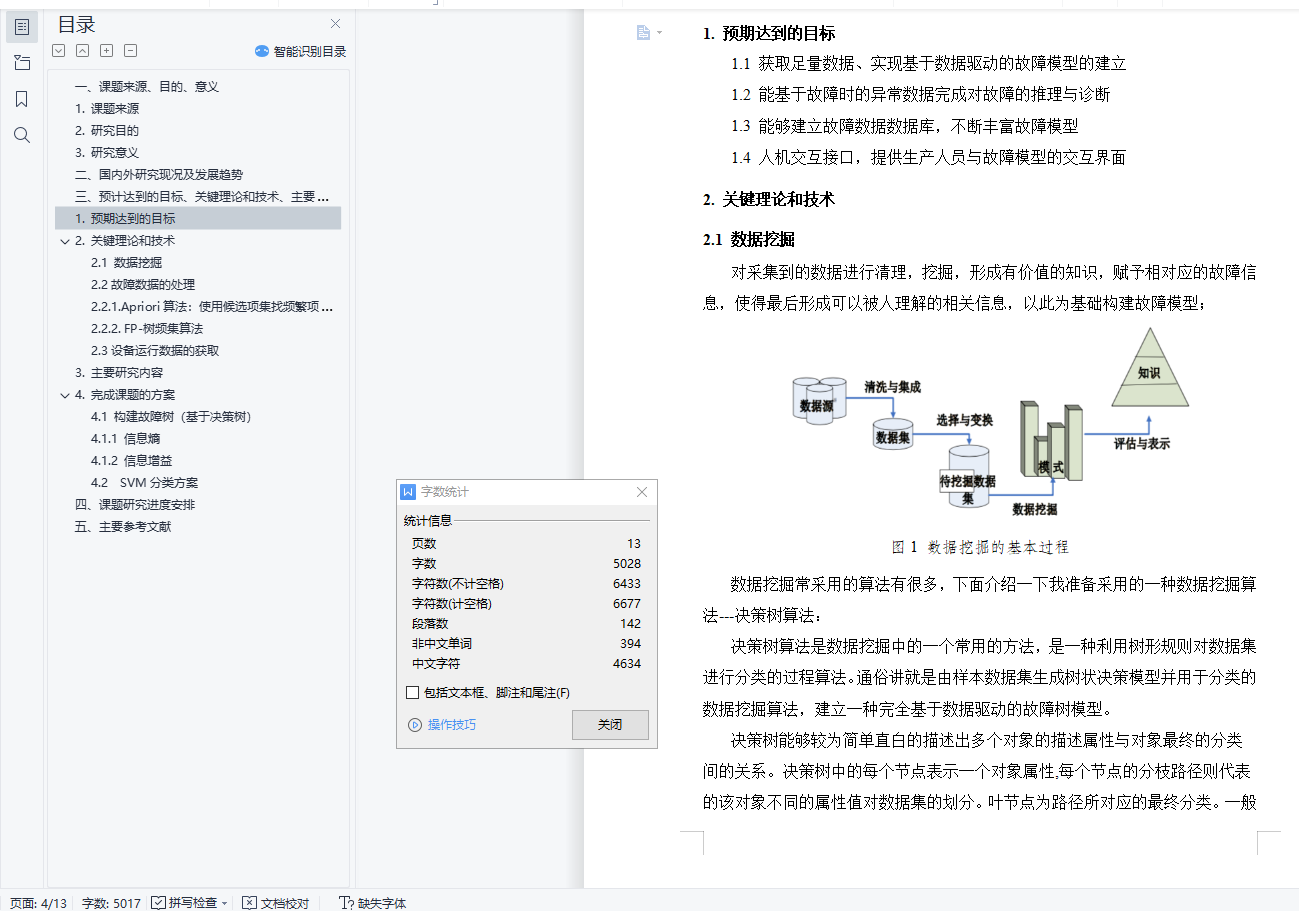
Task: Click the minus box icon to collapse all headings
Action: coord(131,51)
